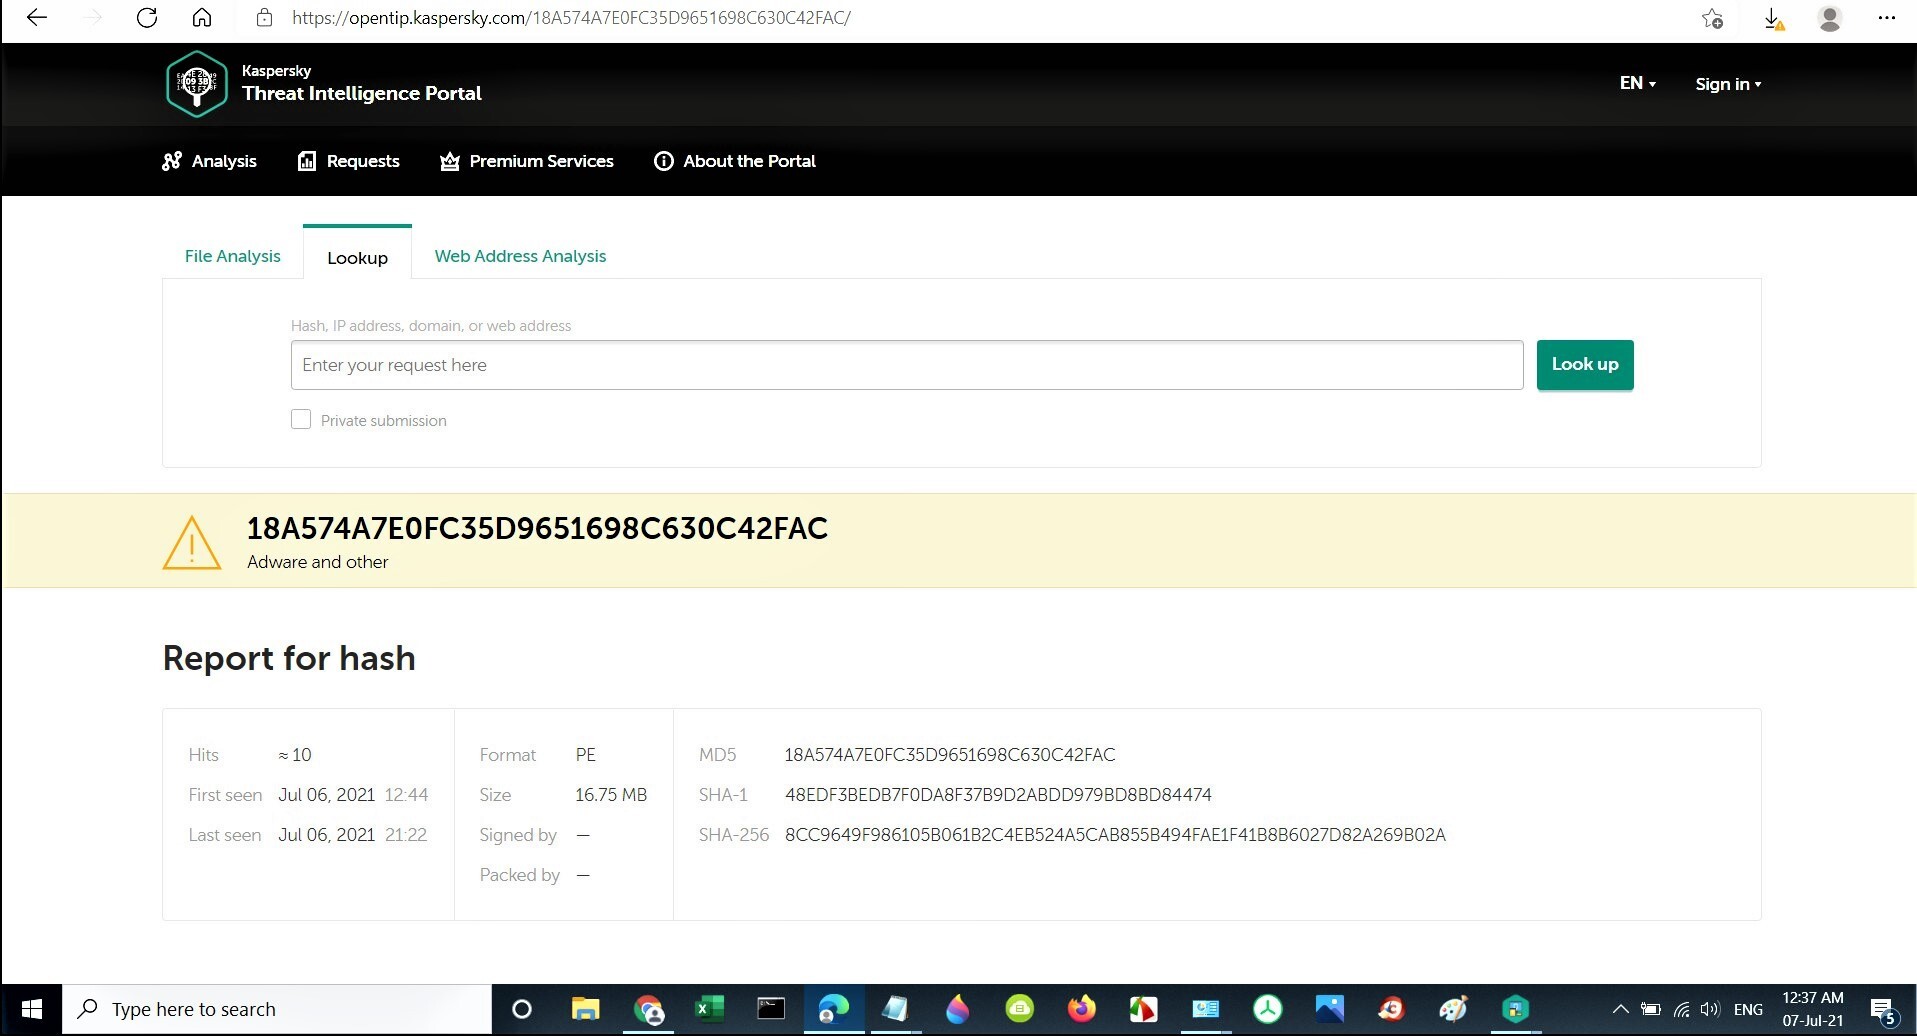View site info via the padlock icon

point(264,18)
